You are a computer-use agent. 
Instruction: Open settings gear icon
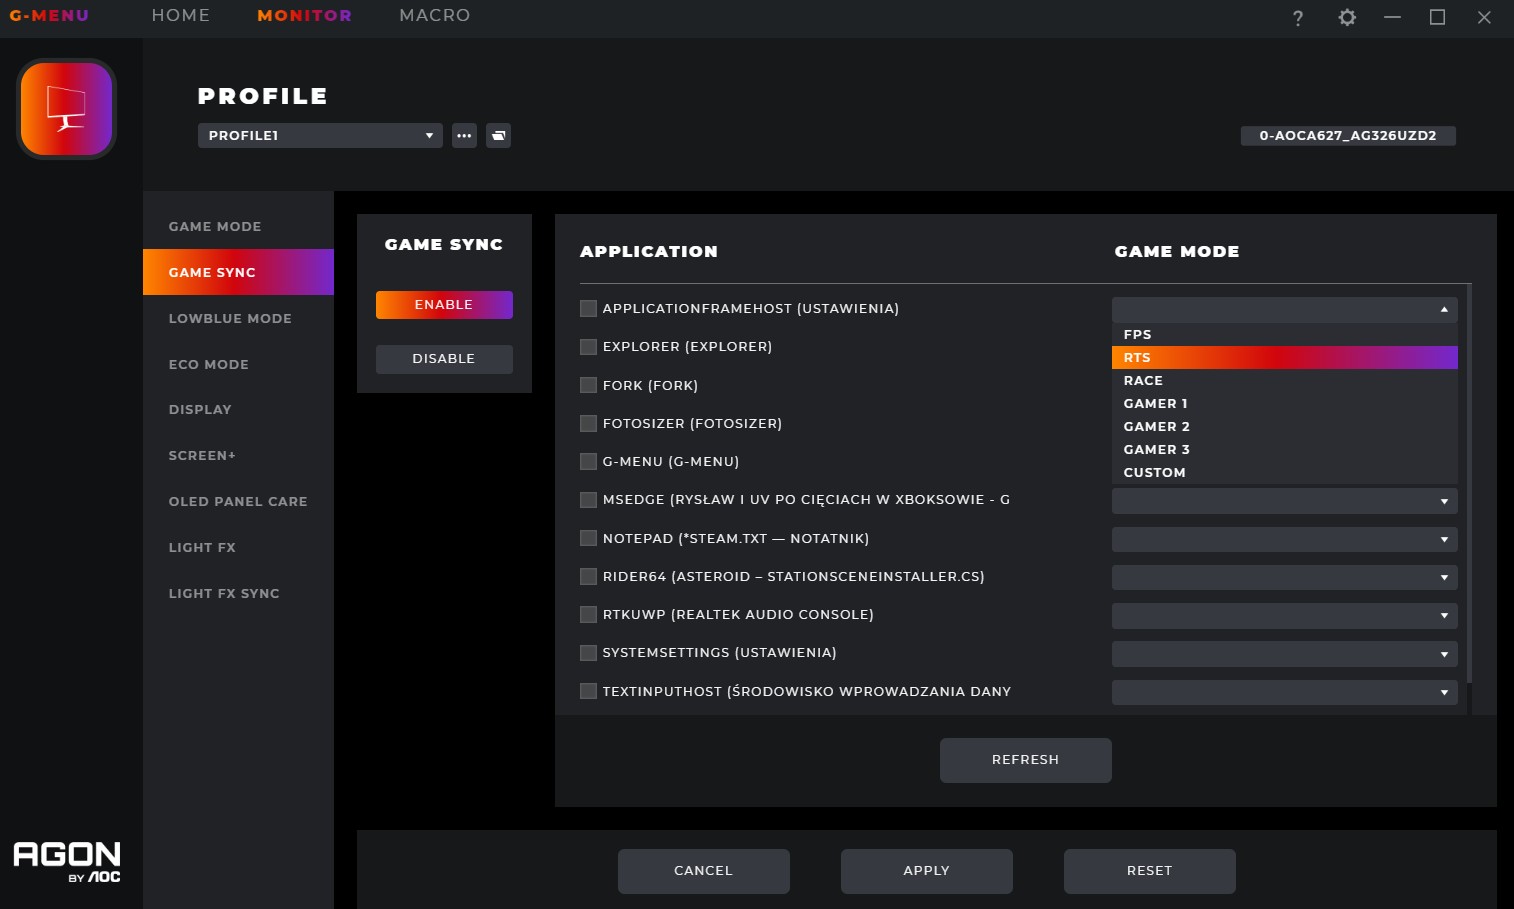(x=1347, y=17)
